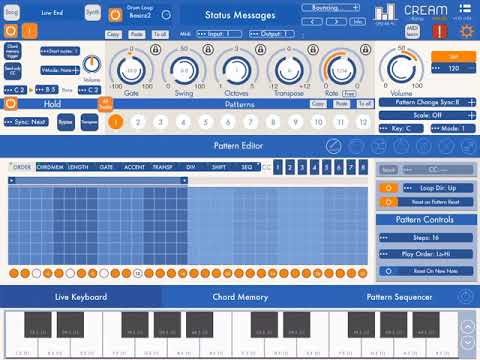The height and width of the screenshot is (360, 480).
Task: Open the MIDI learn icon
Action: 412,32
